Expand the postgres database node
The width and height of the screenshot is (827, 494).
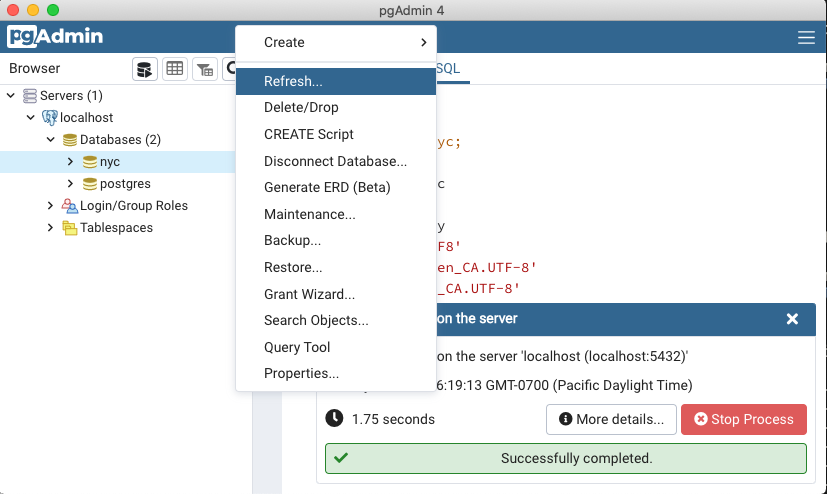[70, 184]
